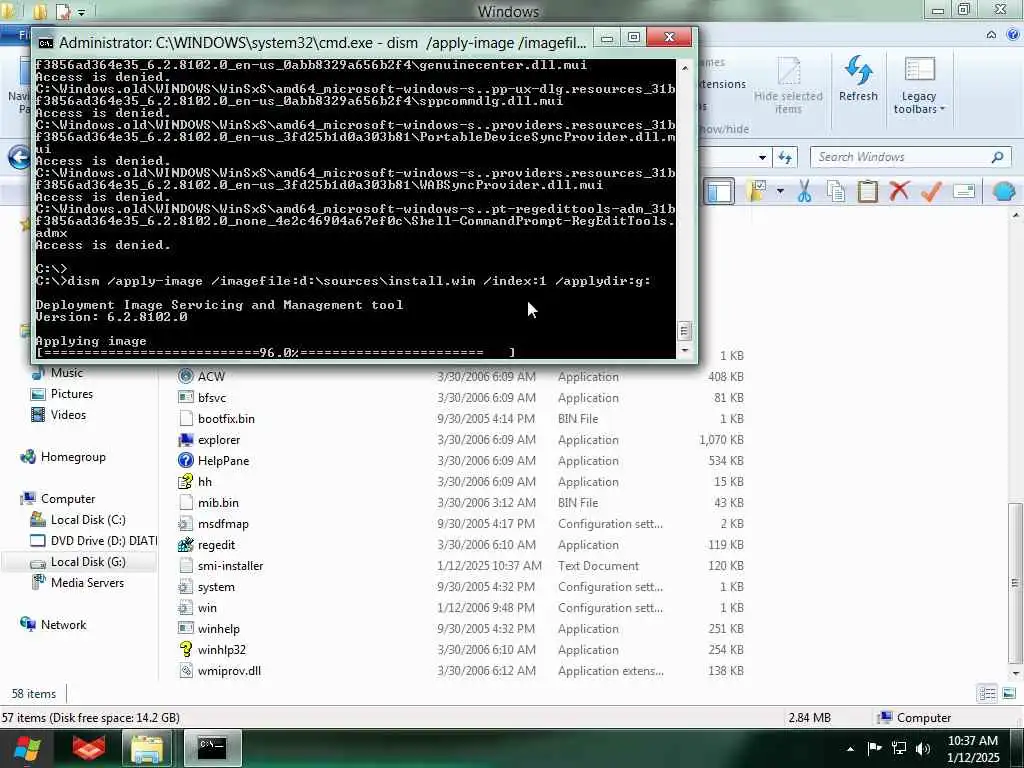Open Homegroup in navigation pane
This screenshot has height=768, width=1024.
pyautogui.click(x=73, y=457)
